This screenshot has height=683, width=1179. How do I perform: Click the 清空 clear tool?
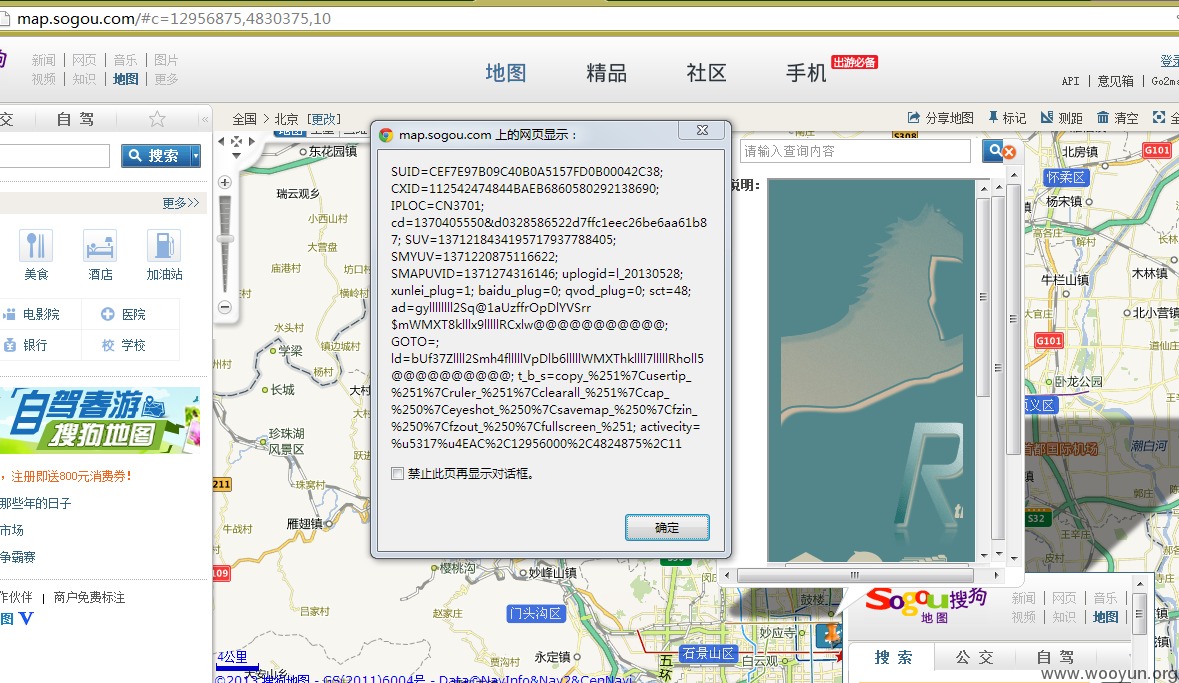pos(1117,118)
